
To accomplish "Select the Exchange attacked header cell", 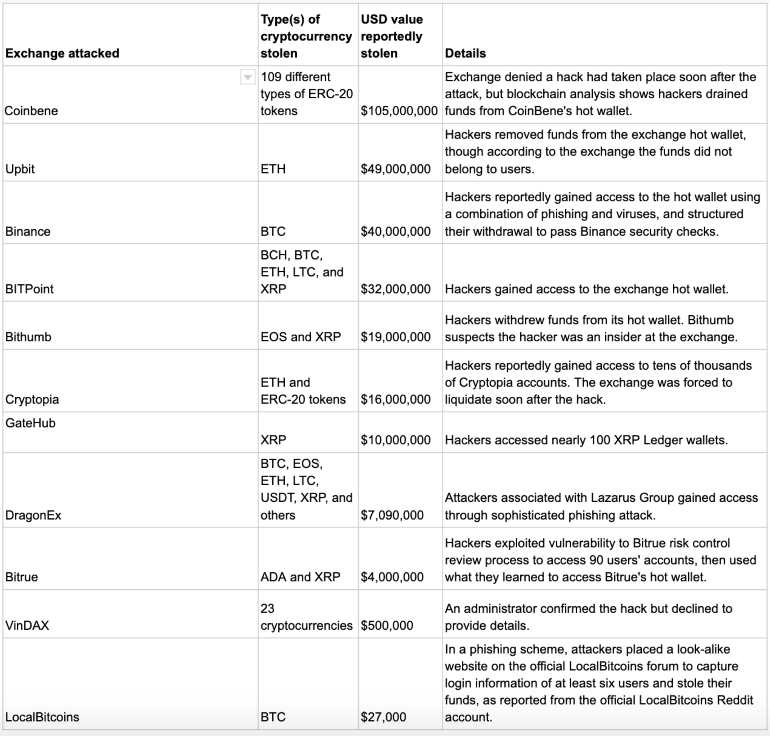I will (x=130, y=35).
